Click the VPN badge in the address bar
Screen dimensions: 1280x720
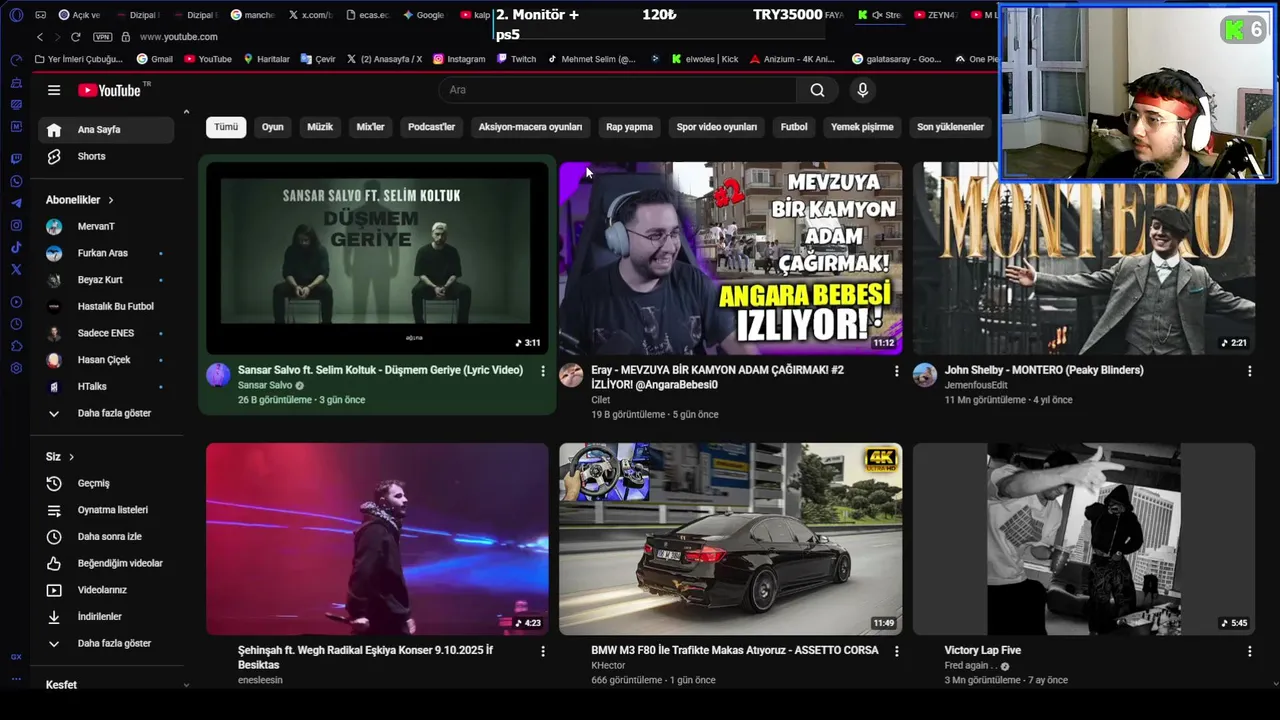point(102,37)
